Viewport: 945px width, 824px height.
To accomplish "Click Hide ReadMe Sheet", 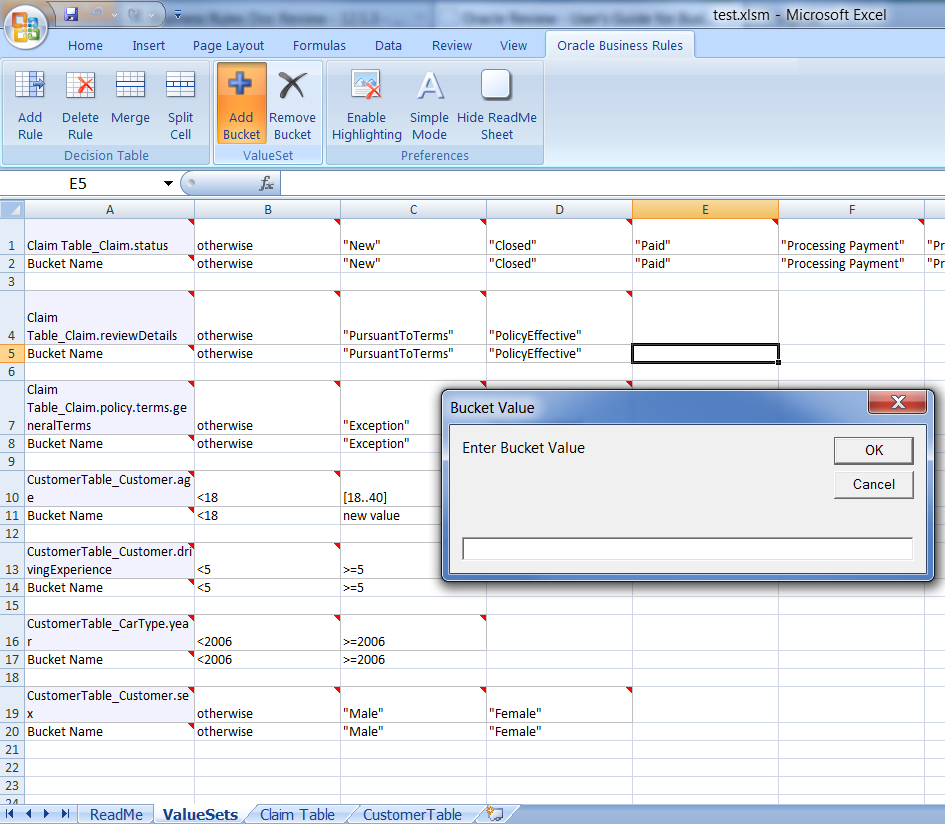I will point(497,106).
